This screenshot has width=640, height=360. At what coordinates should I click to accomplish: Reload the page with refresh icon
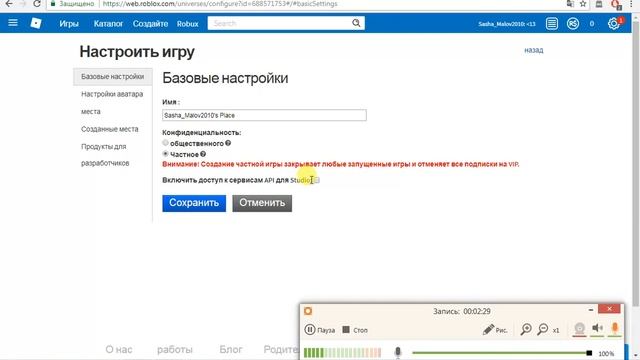[x=36, y=4]
